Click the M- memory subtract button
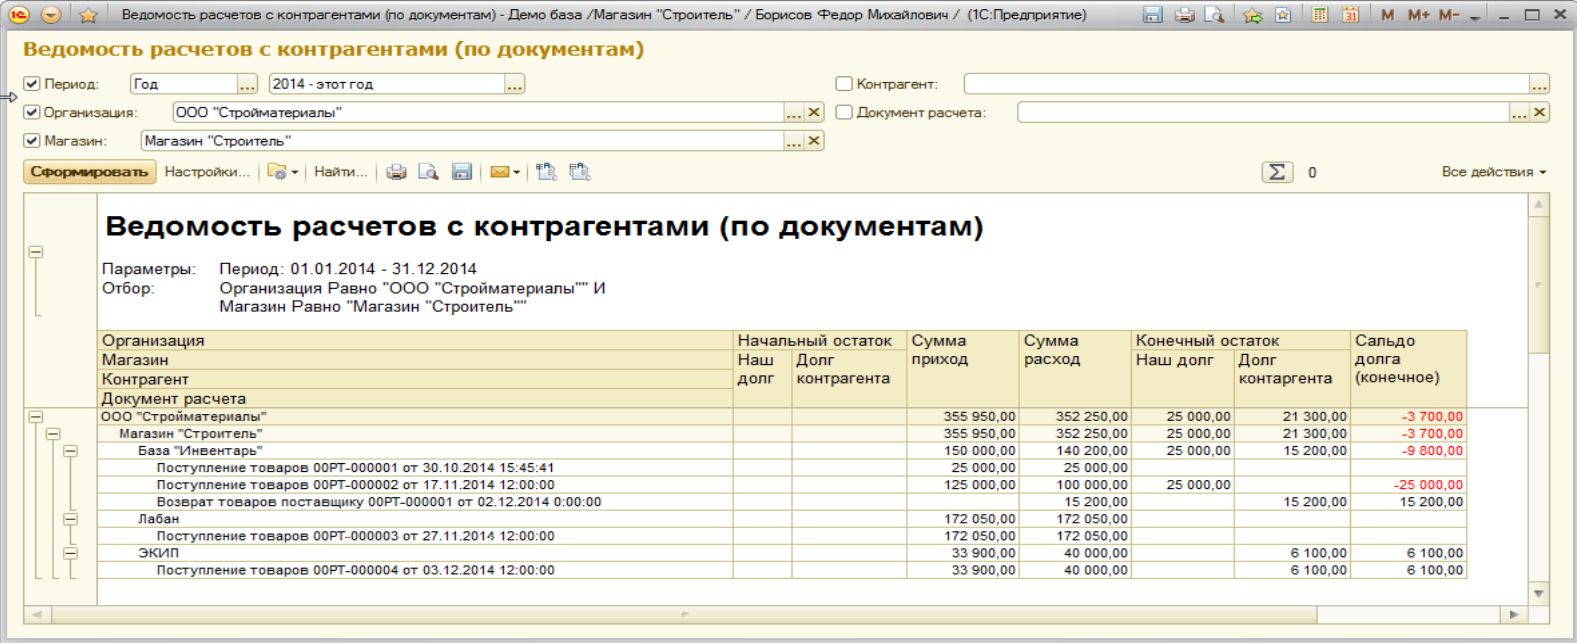The image size is (1577, 643). pyautogui.click(x=1449, y=15)
